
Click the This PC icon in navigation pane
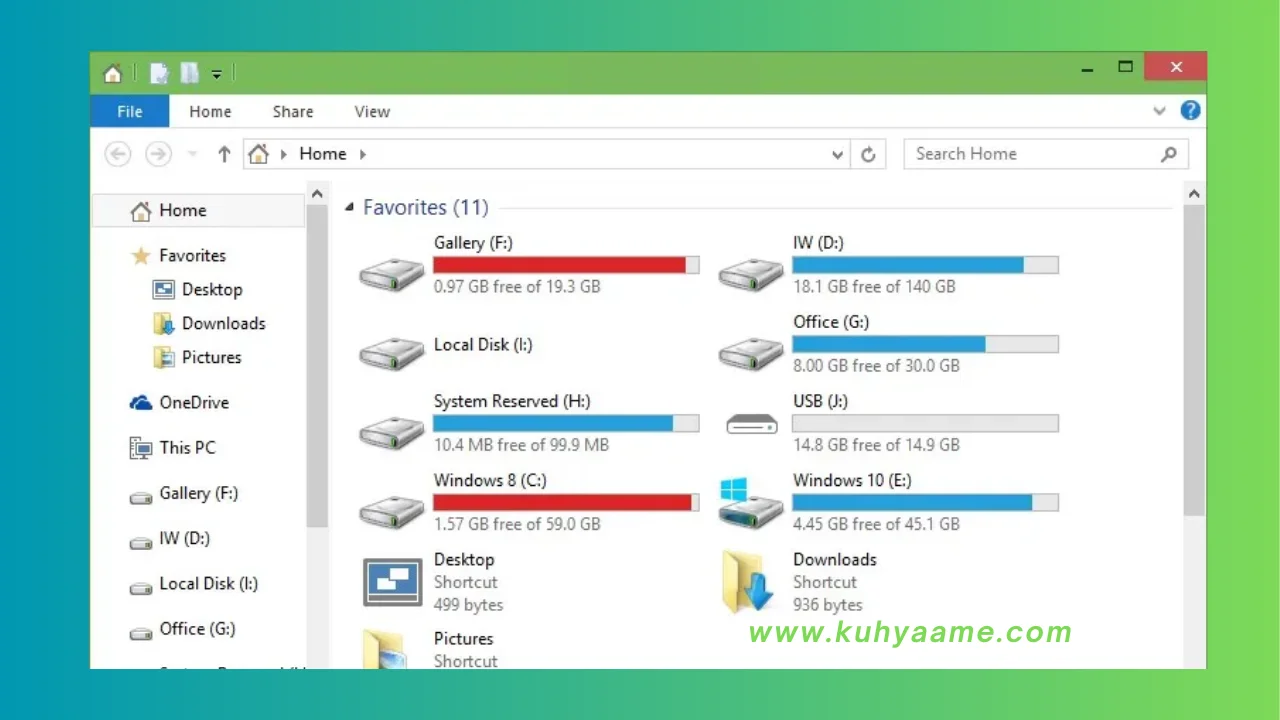pos(141,448)
